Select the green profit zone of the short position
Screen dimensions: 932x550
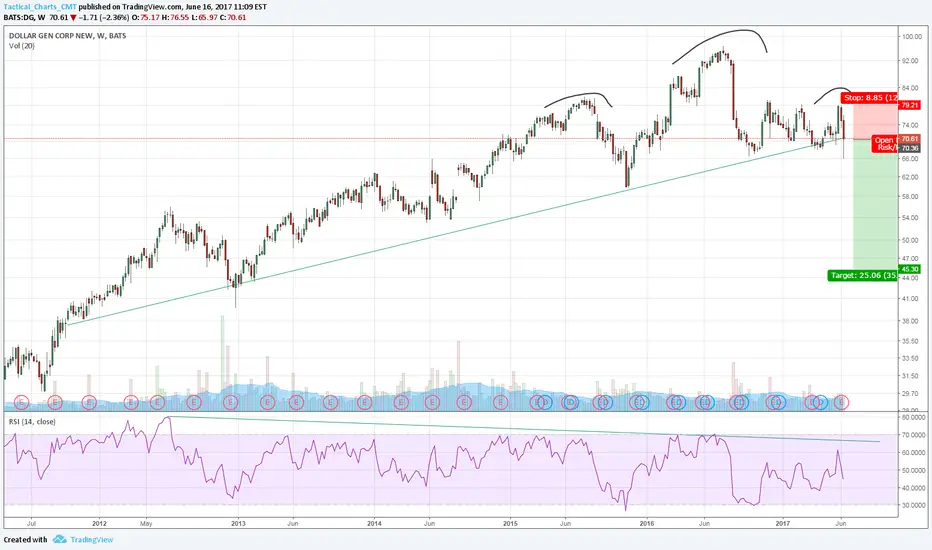click(875, 205)
